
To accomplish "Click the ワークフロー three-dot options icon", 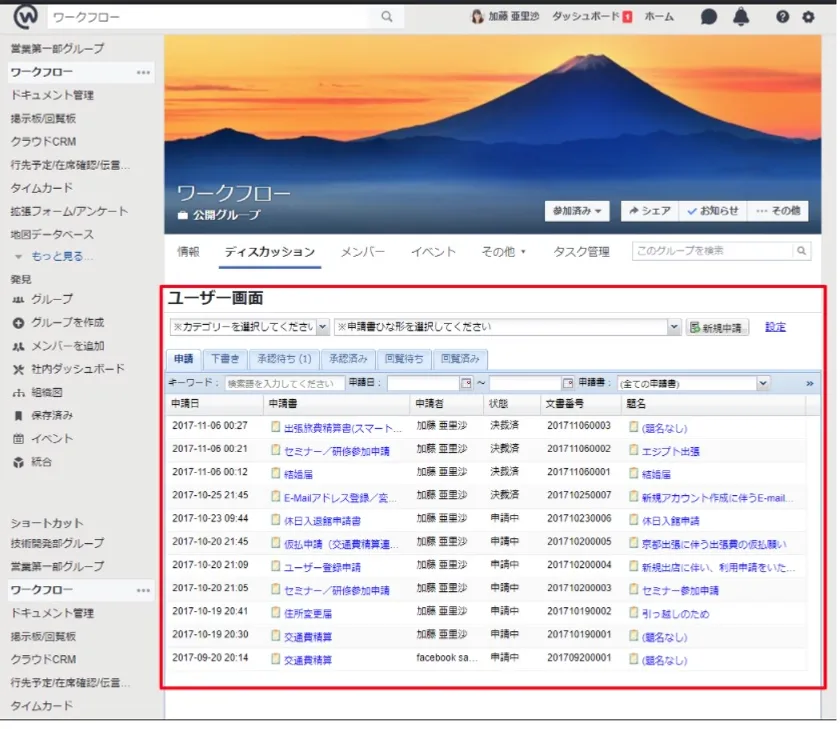I will [x=144, y=73].
